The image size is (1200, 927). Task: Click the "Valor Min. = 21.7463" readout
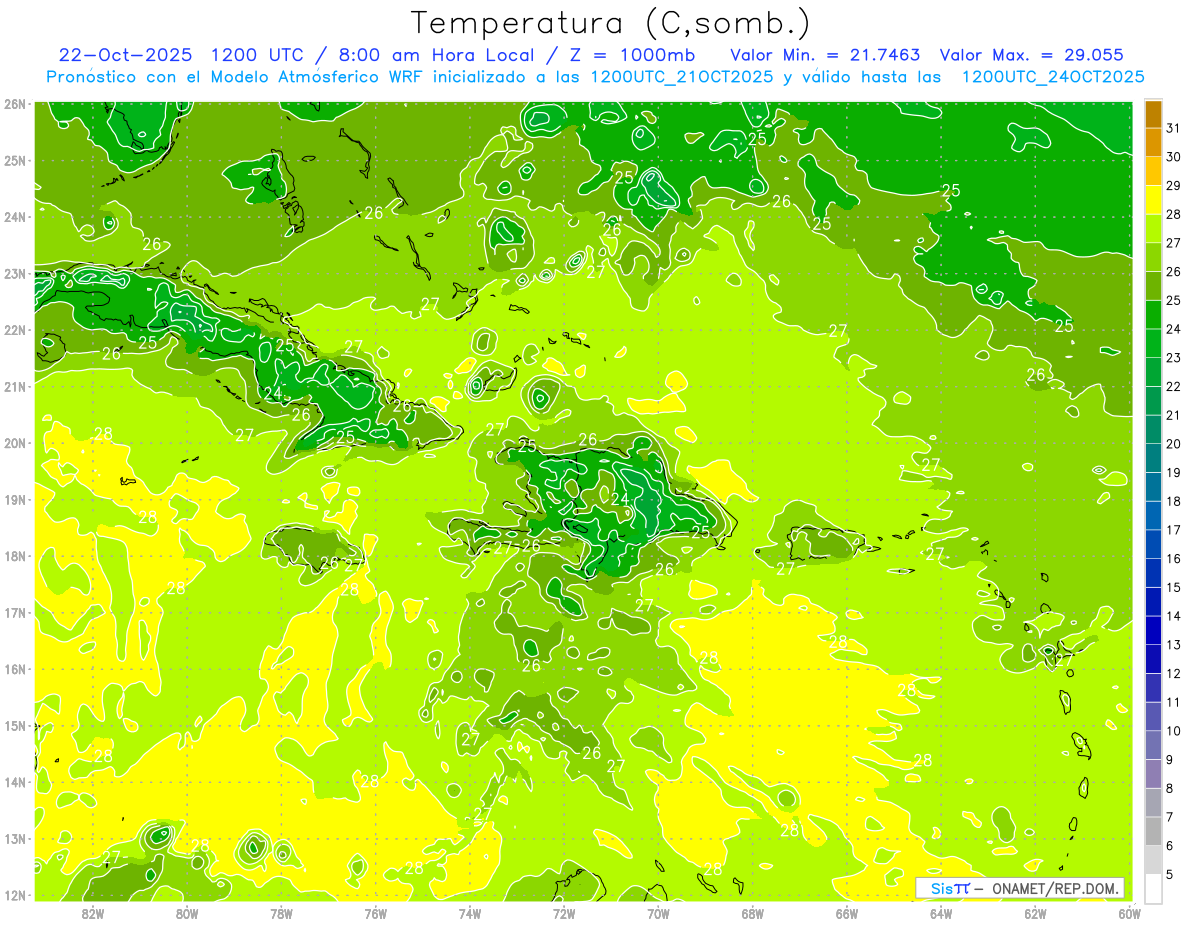(825, 55)
